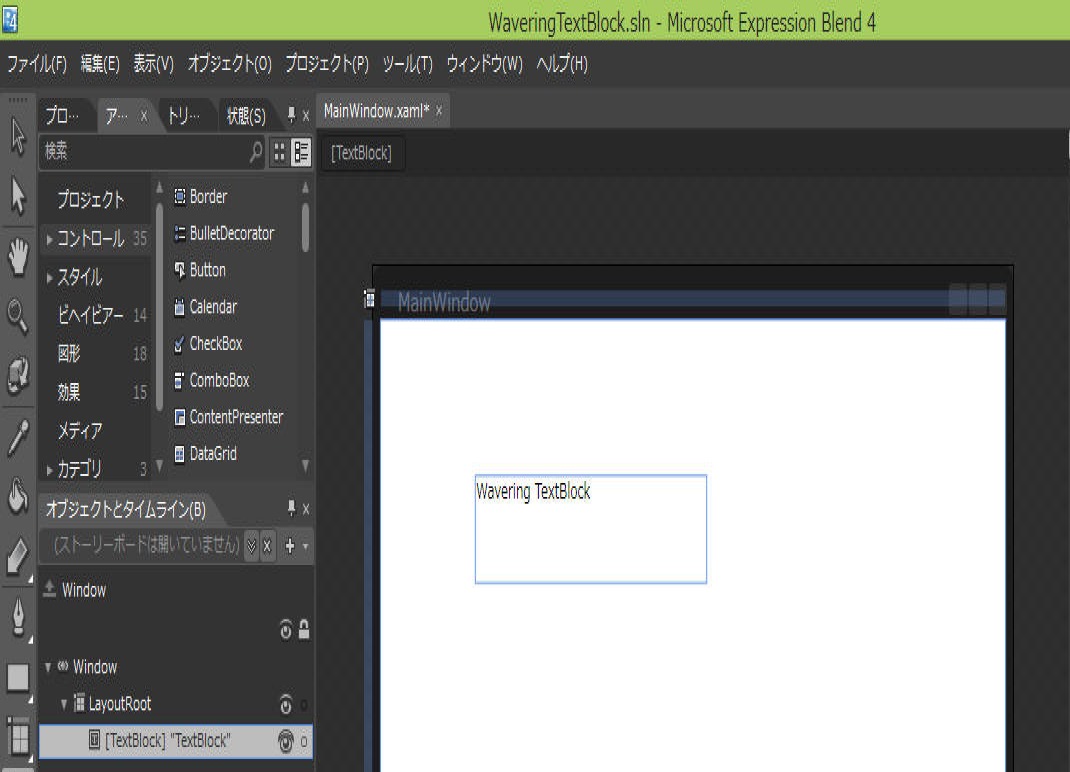Expand the スタイル category
This screenshot has width=1070, height=772.
point(50,278)
